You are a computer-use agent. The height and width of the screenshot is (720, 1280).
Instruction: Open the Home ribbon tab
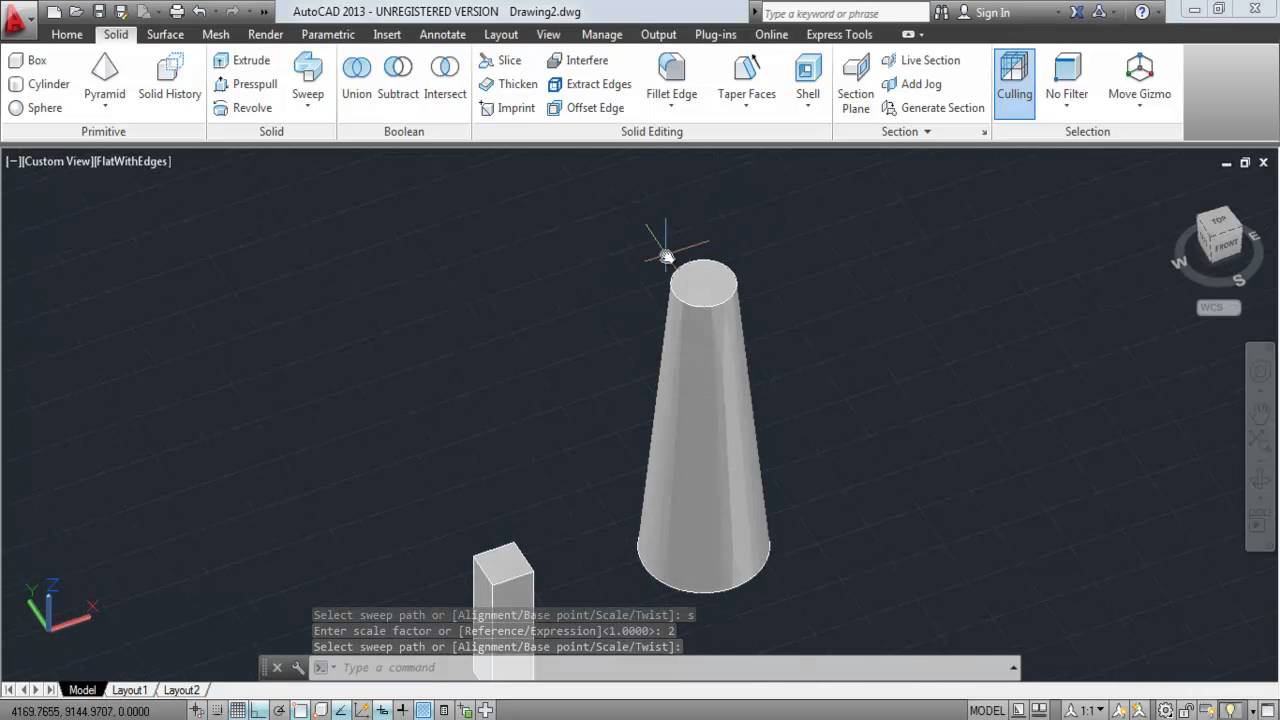[67, 34]
